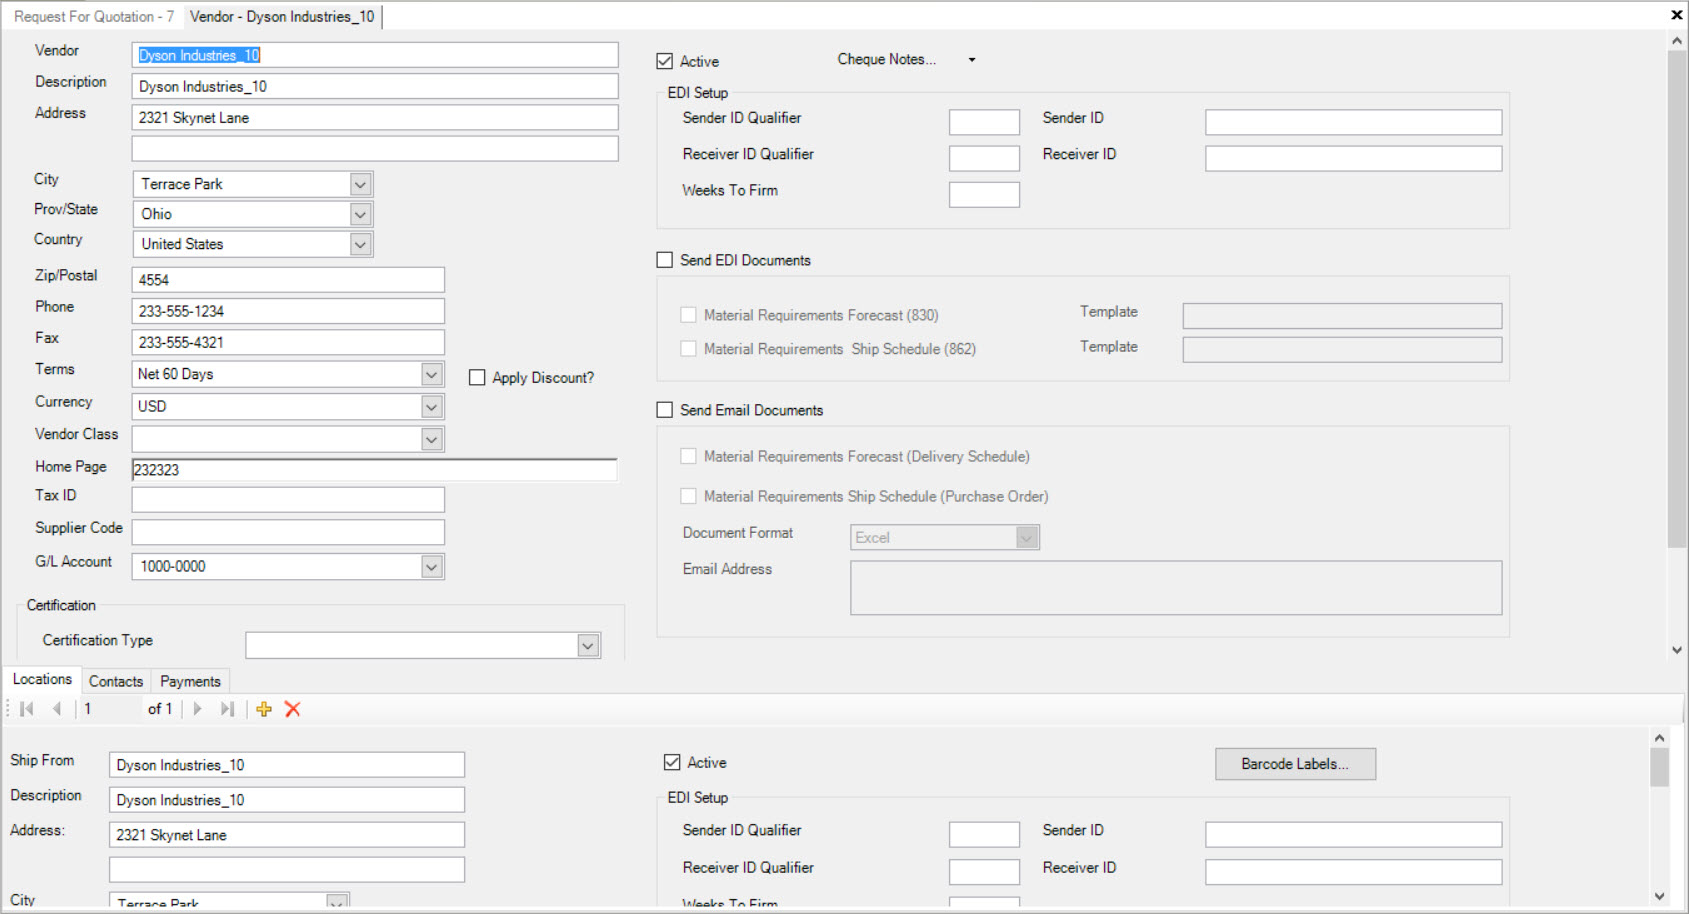
Task: Switch to Request For Quotation - 7 tab
Action: (94, 17)
